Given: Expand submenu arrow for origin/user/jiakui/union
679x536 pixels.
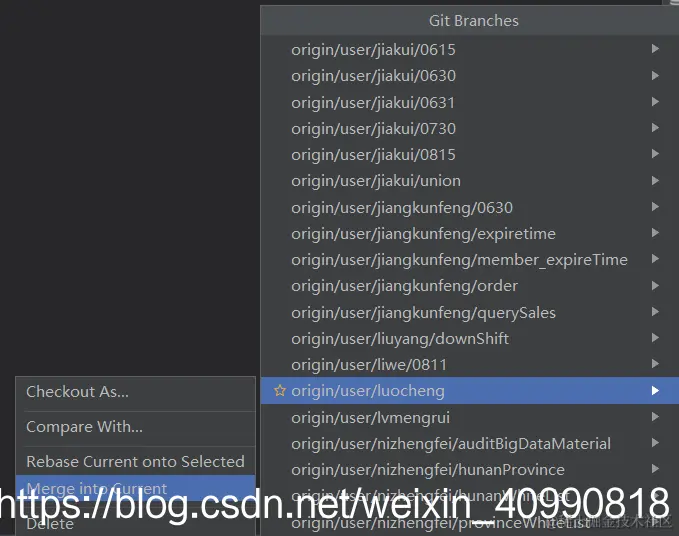Looking at the screenshot, I should click(x=655, y=181).
